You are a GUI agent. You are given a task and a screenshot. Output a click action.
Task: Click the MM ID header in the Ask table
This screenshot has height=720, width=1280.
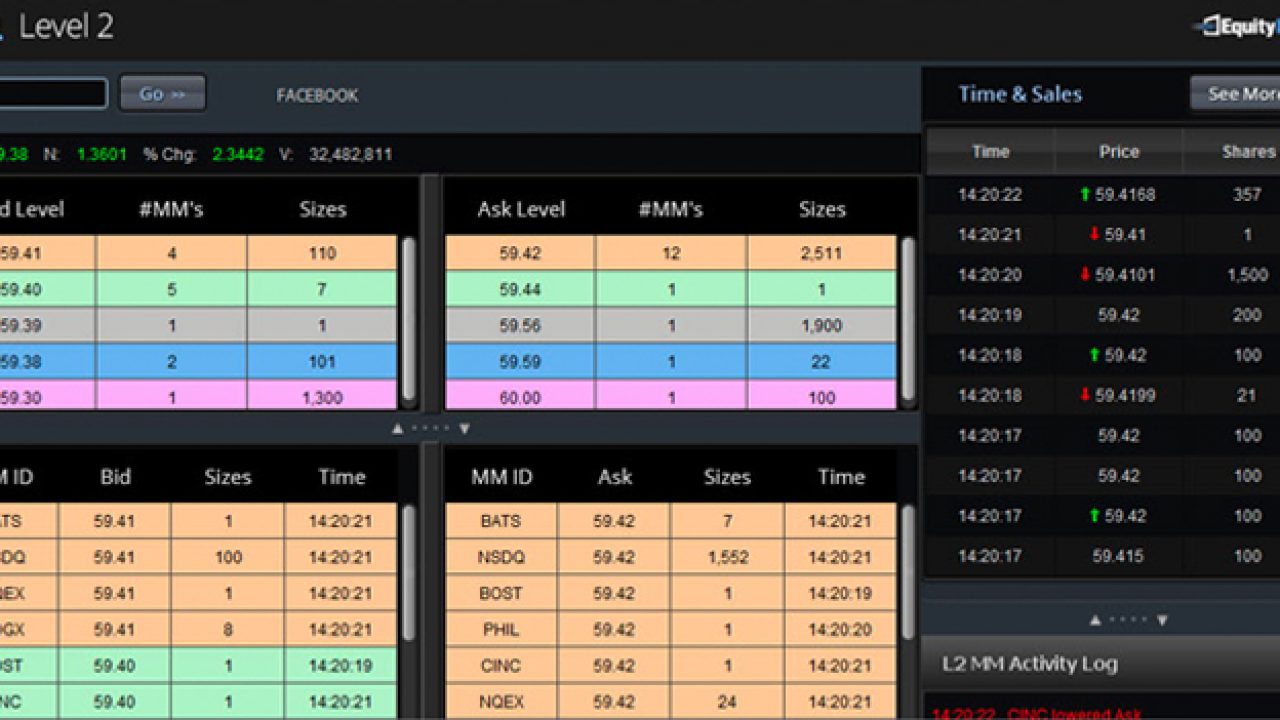(501, 477)
